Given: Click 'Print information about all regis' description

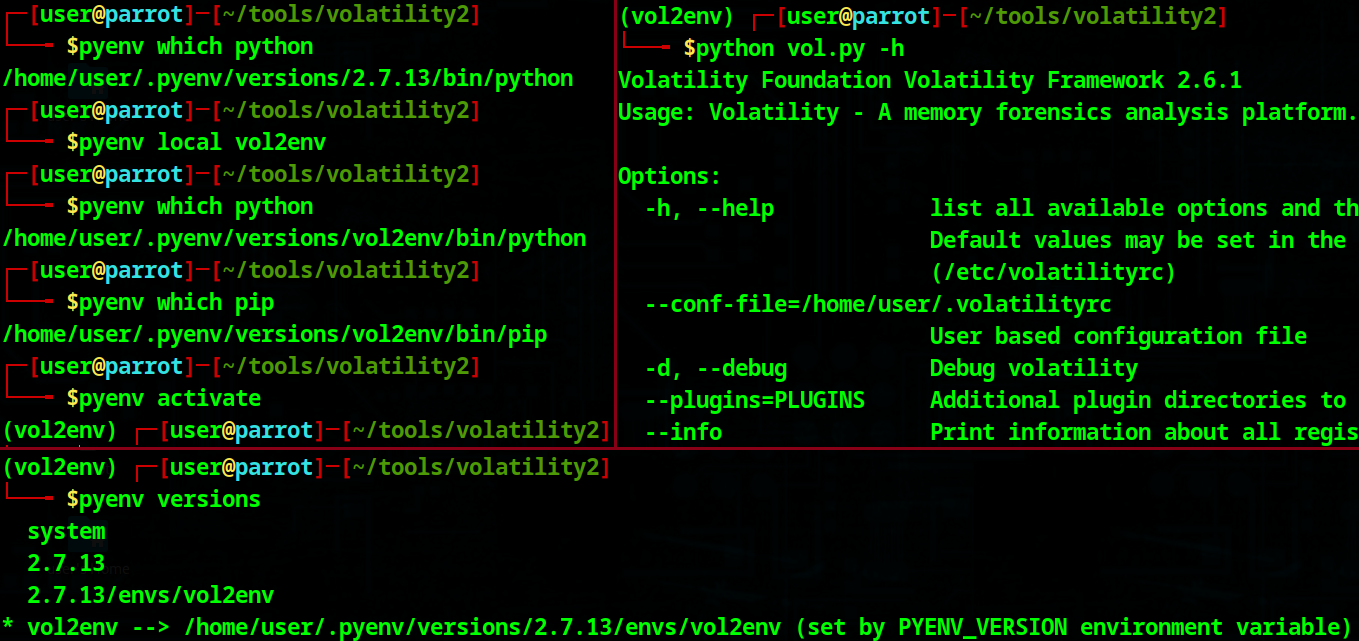Looking at the screenshot, I should point(1144,432).
